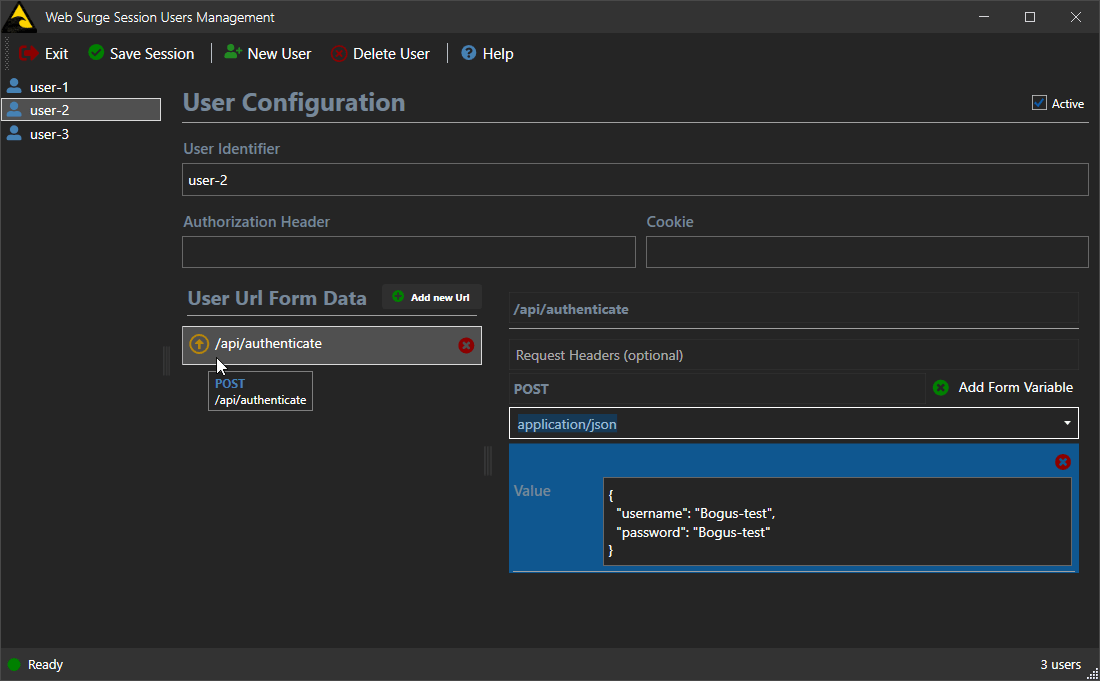
Task: Open the application/json content-type dropdown
Action: tap(1066, 423)
